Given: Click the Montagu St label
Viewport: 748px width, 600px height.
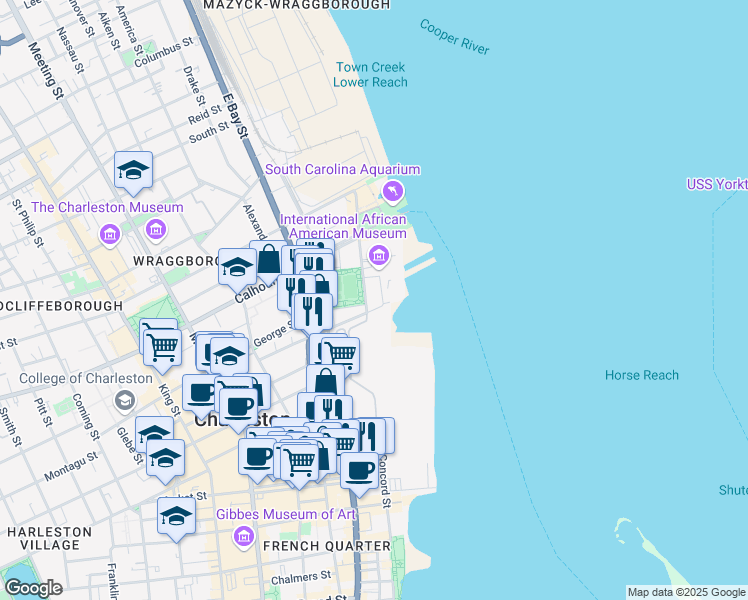Looking at the screenshot, I should click(71, 466).
